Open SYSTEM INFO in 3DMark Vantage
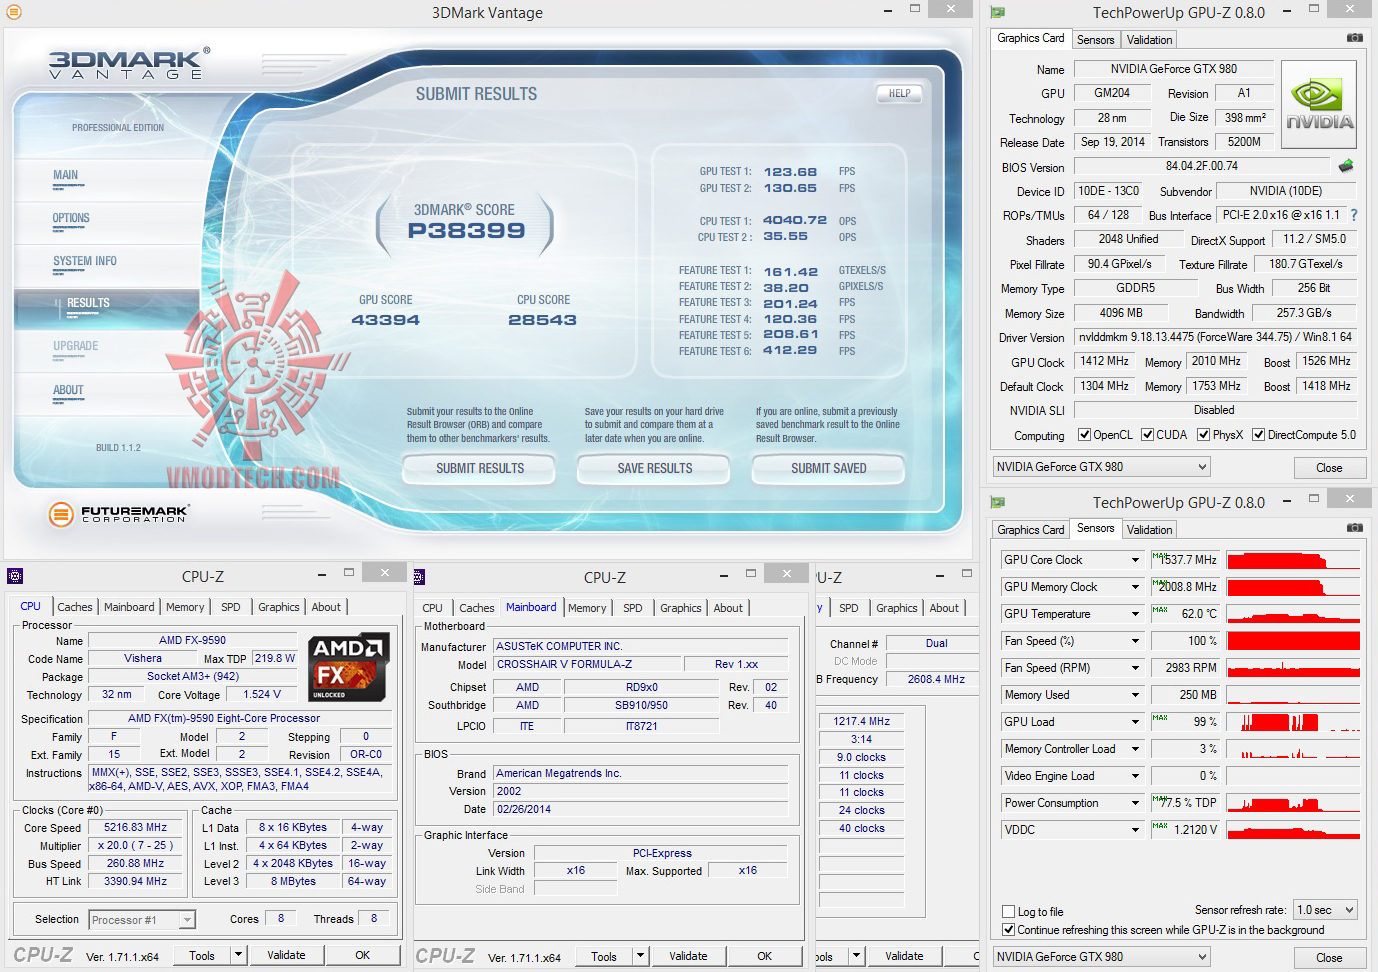The image size is (1378, 972). [x=85, y=261]
